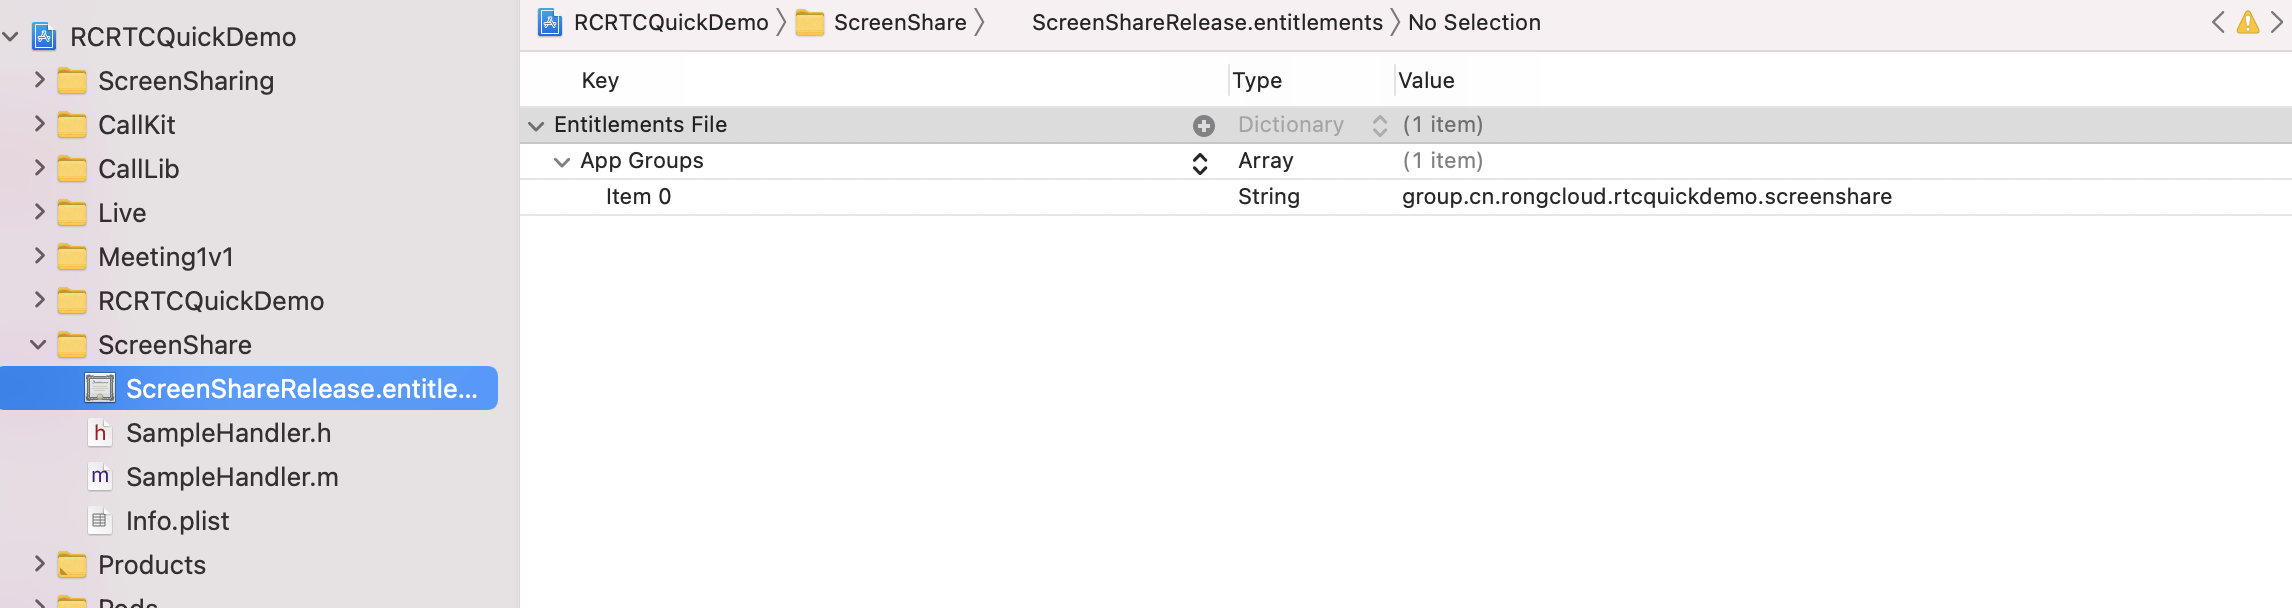Go to previous issue with left chevron
2292x608 pixels.
pyautogui.click(x=2218, y=22)
